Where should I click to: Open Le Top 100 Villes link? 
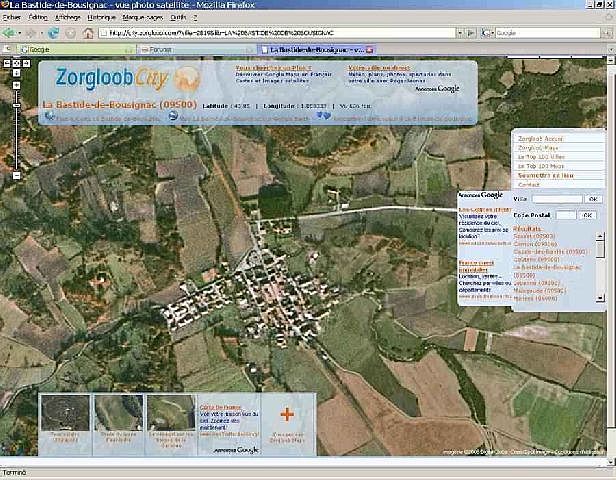(541, 157)
